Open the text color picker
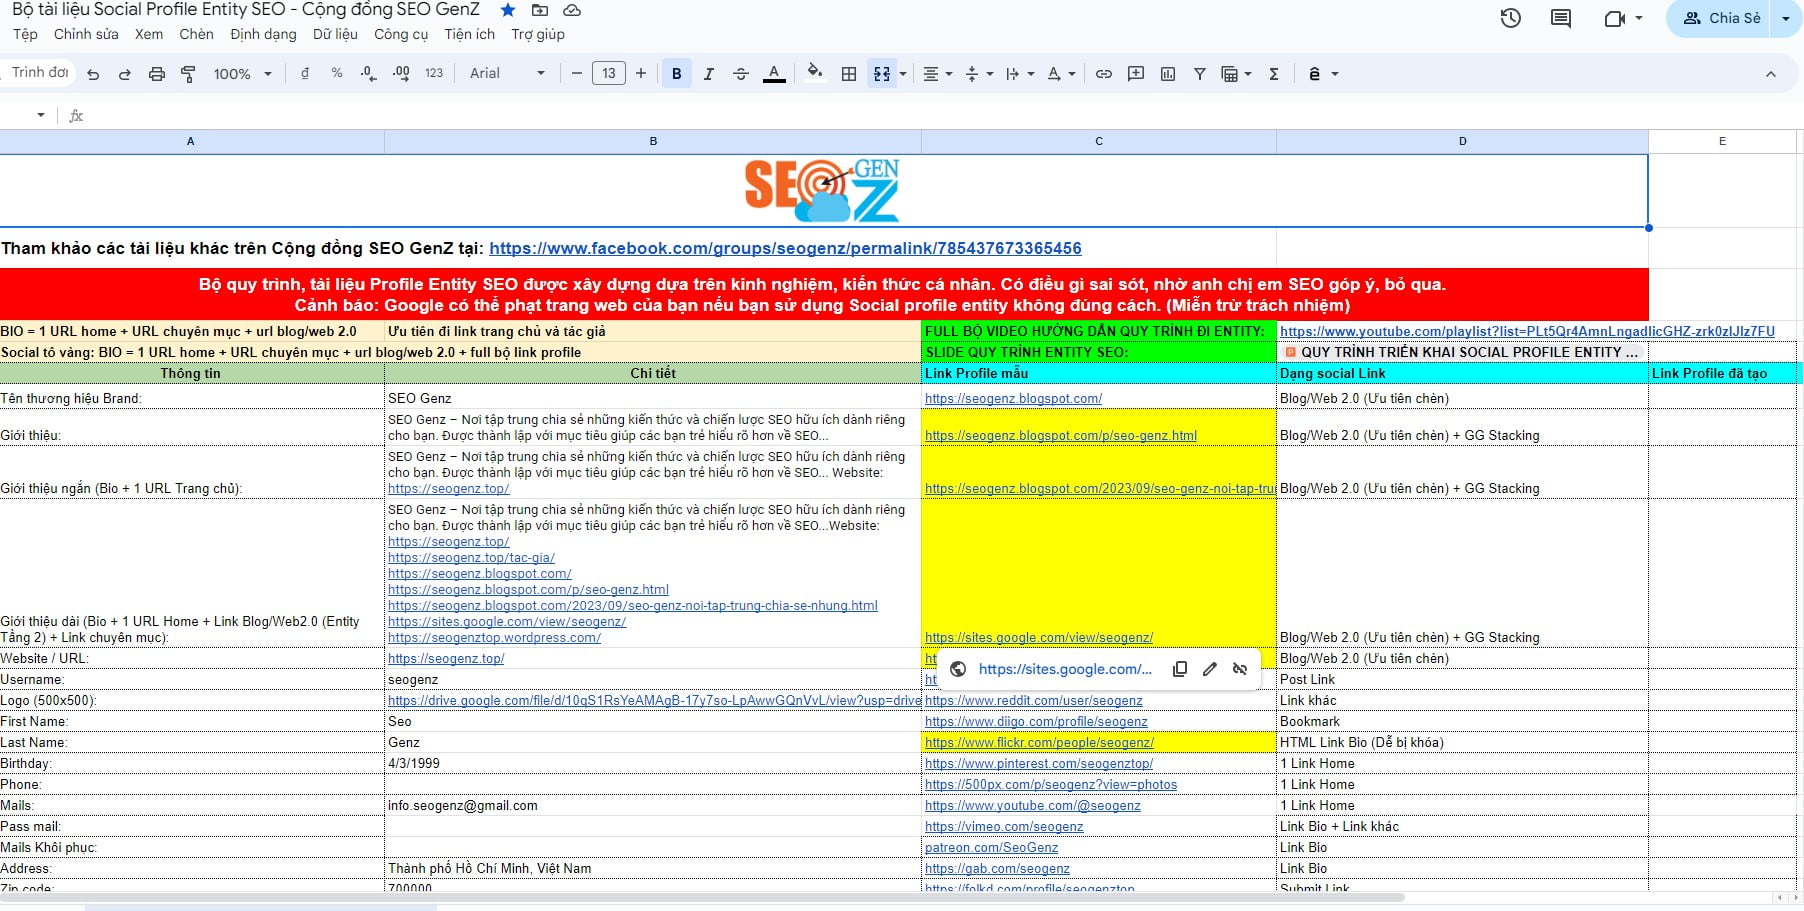 [774, 74]
